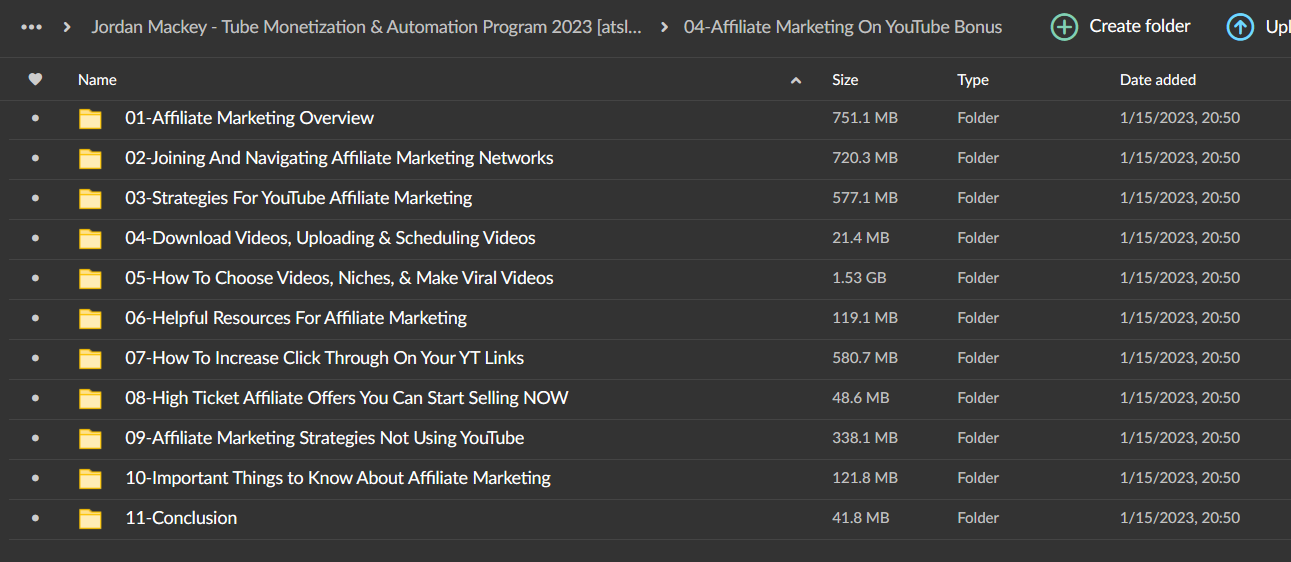1291x562 pixels.
Task: Click the 02-Joining And Navigating folder icon
Action: [x=91, y=158]
